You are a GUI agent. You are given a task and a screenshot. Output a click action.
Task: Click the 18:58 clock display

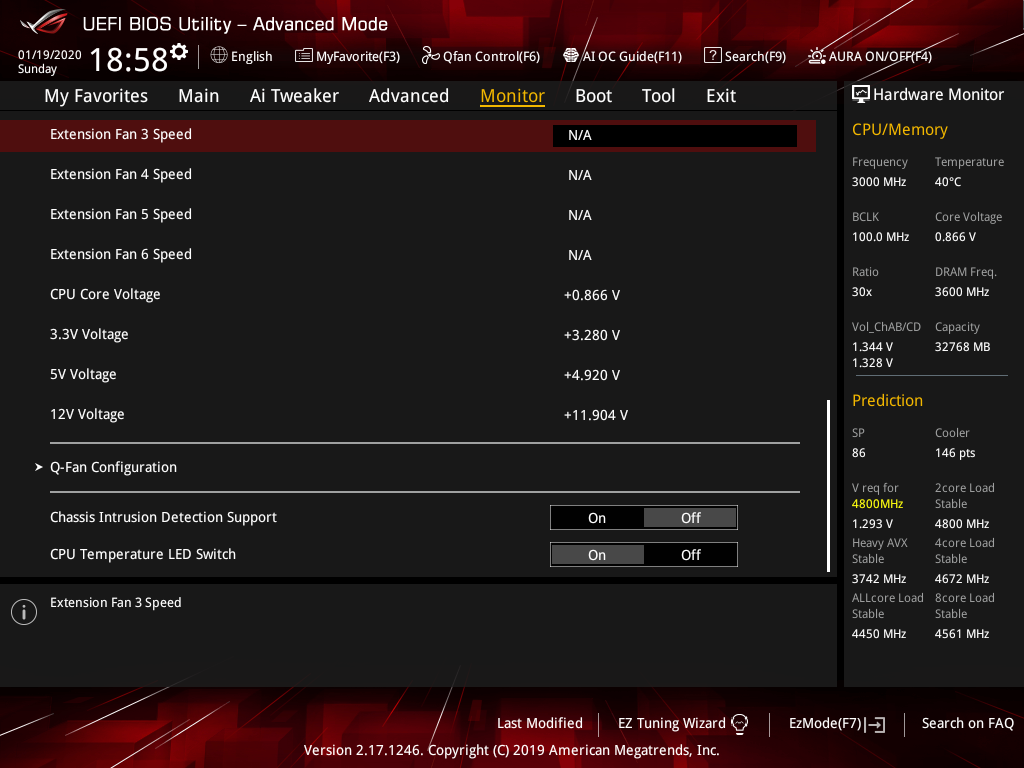coord(129,60)
